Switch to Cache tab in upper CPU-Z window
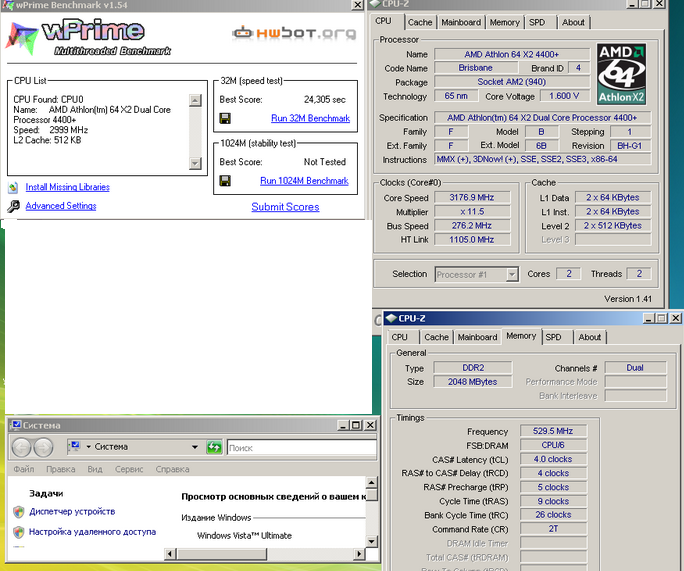684x571 pixels. (x=420, y=22)
